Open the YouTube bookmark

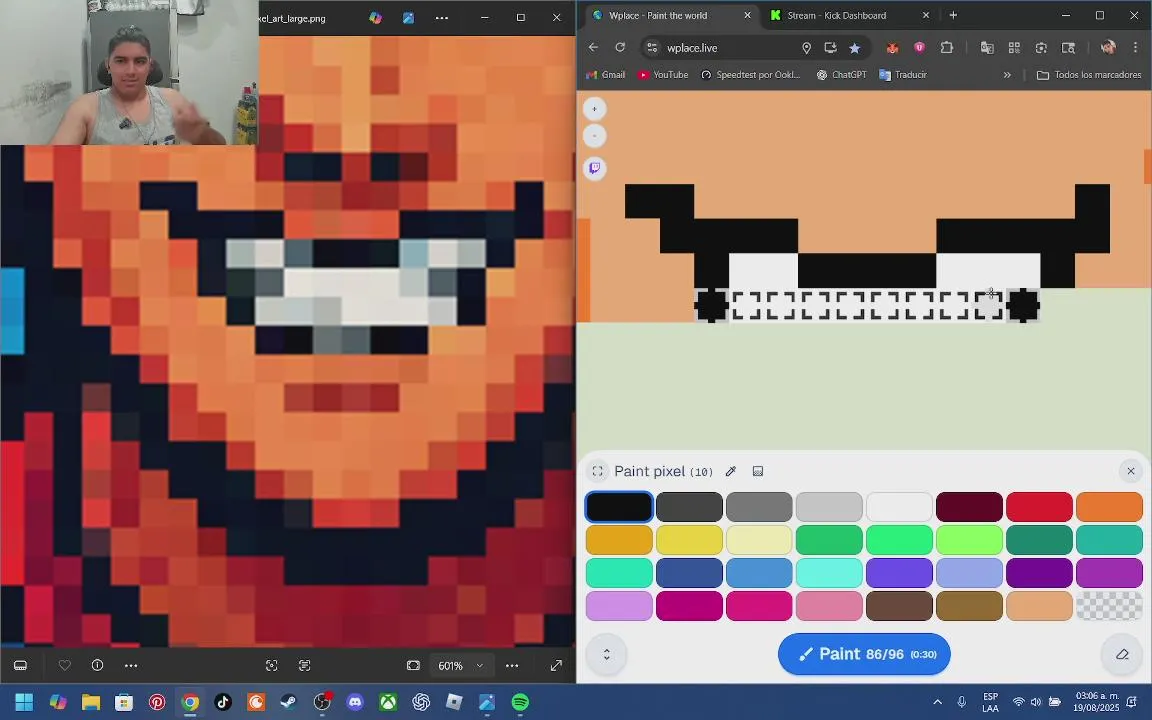pos(663,75)
